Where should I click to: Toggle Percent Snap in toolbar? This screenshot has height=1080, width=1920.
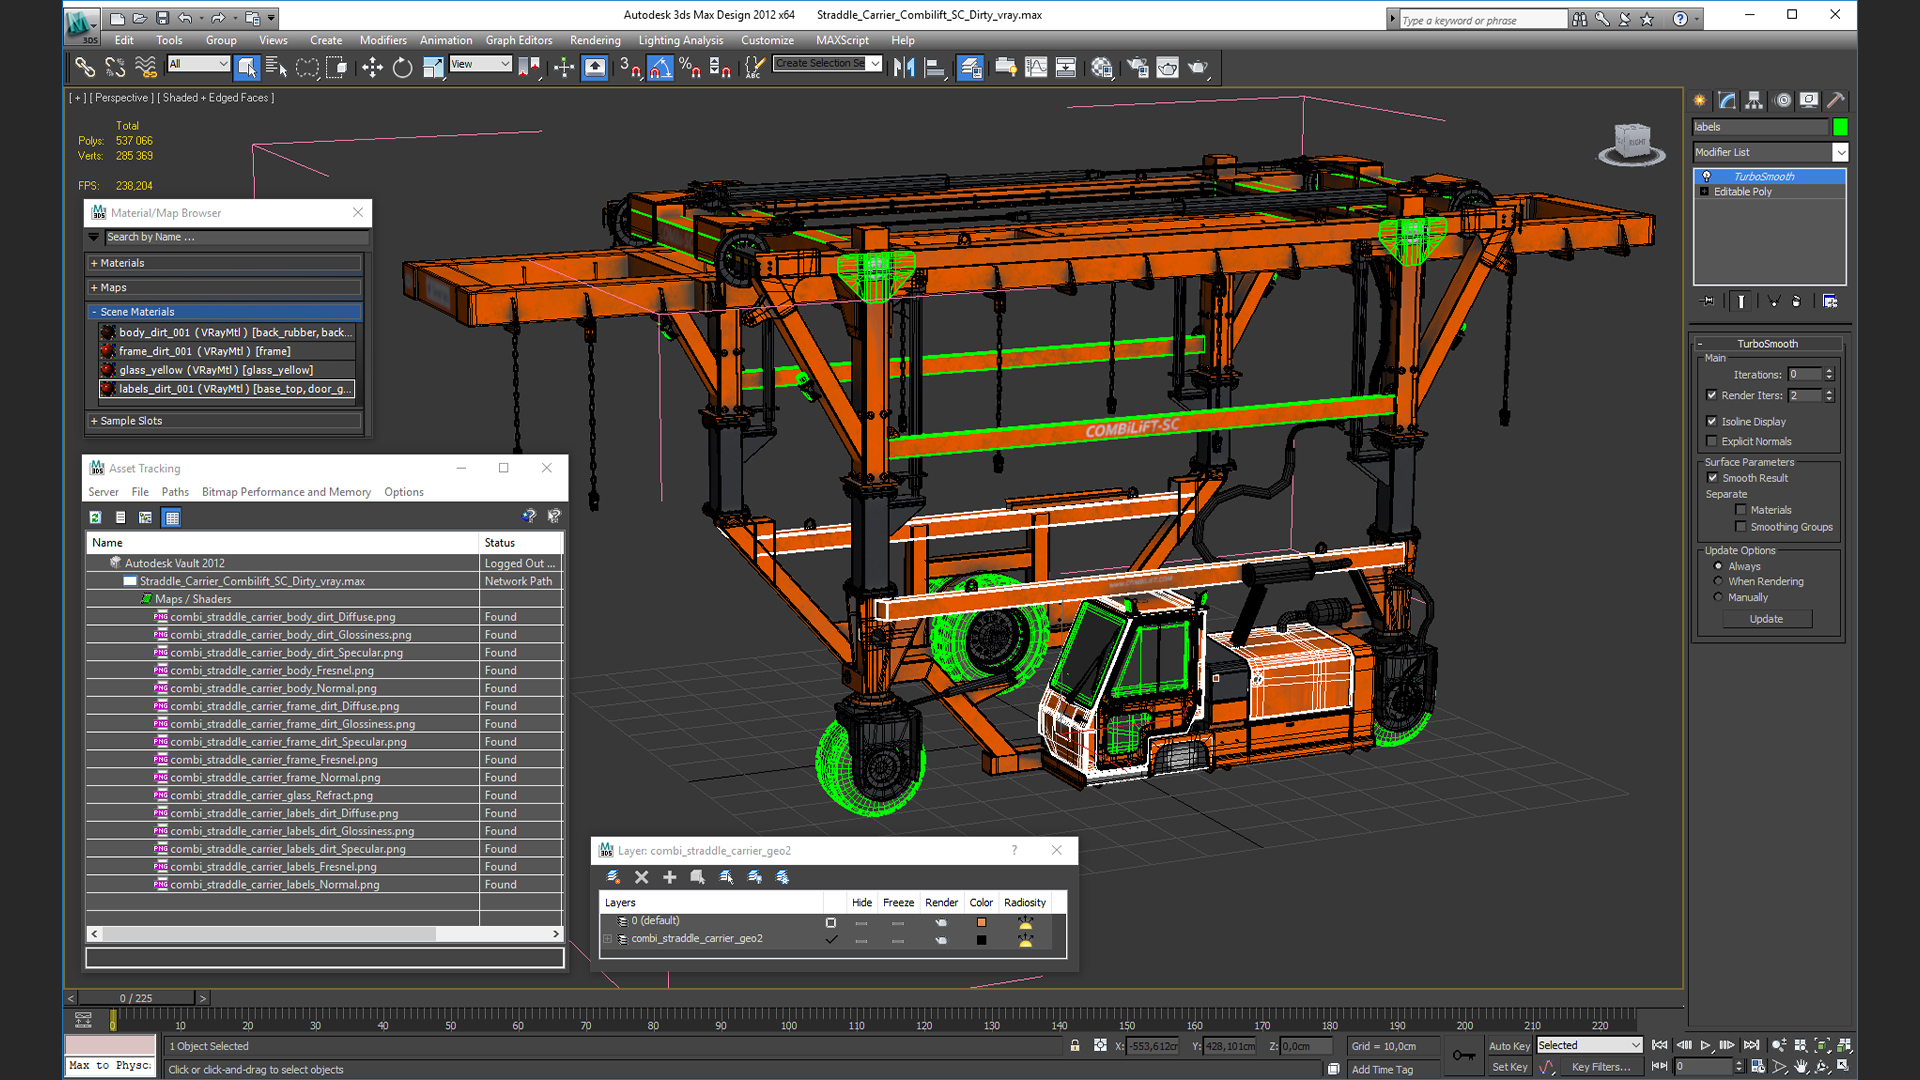(x=690, y=67)
